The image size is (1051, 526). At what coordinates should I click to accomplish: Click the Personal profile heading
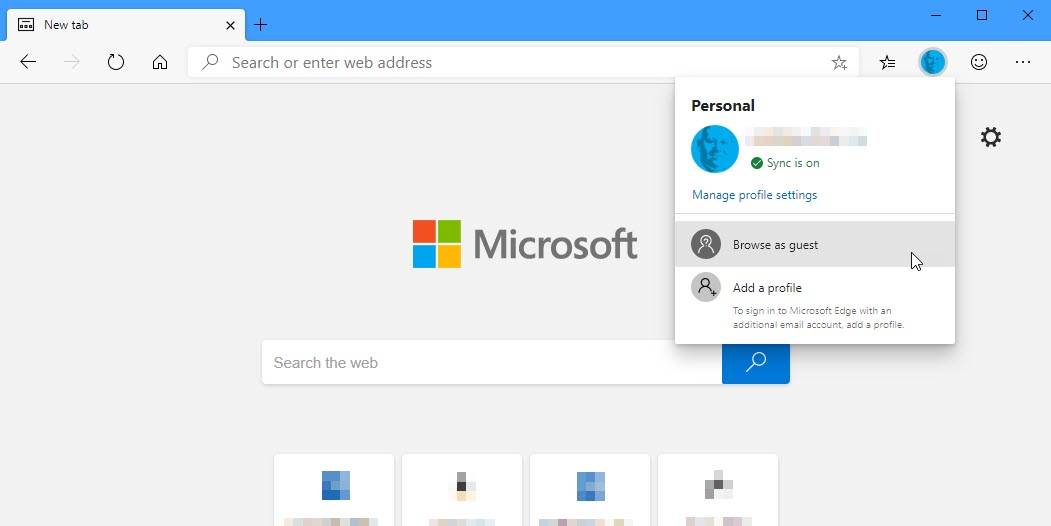723,105
